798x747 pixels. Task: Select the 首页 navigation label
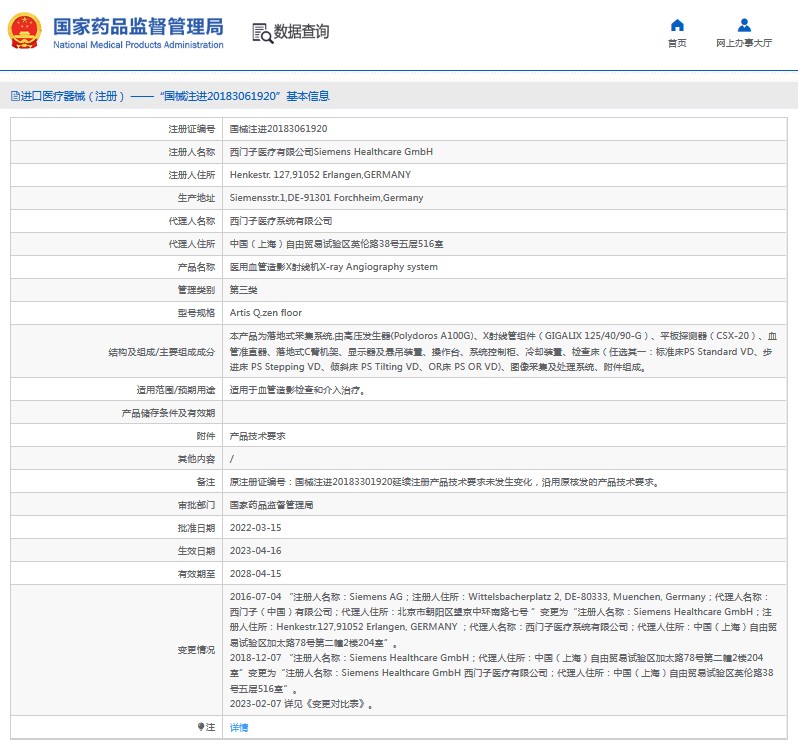pos(677,43)
